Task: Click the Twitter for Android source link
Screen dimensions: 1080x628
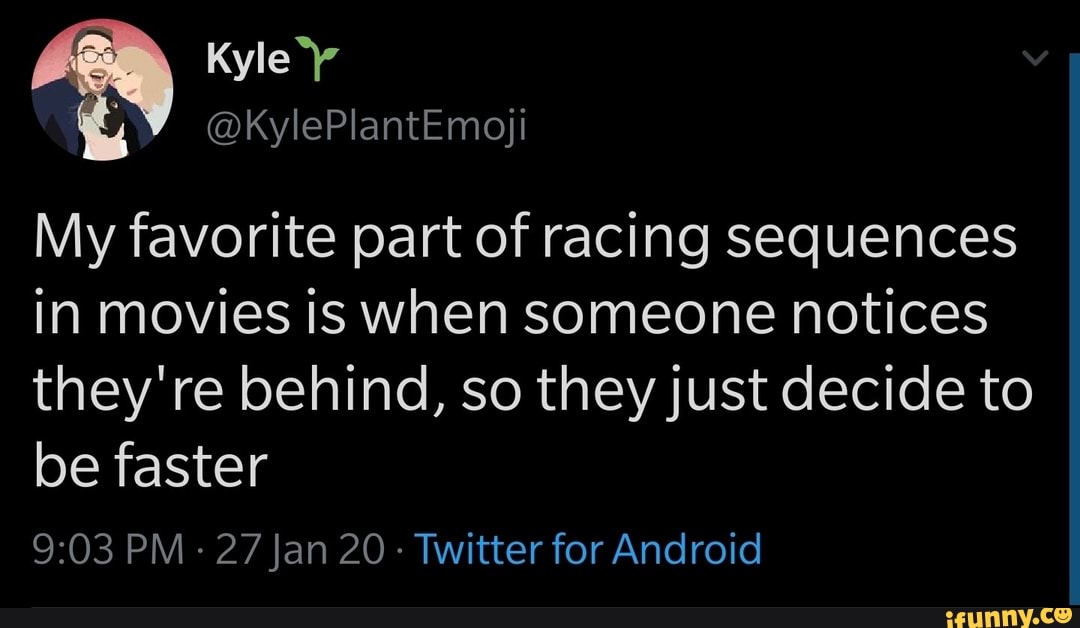Action: click(x=587, y=549)
